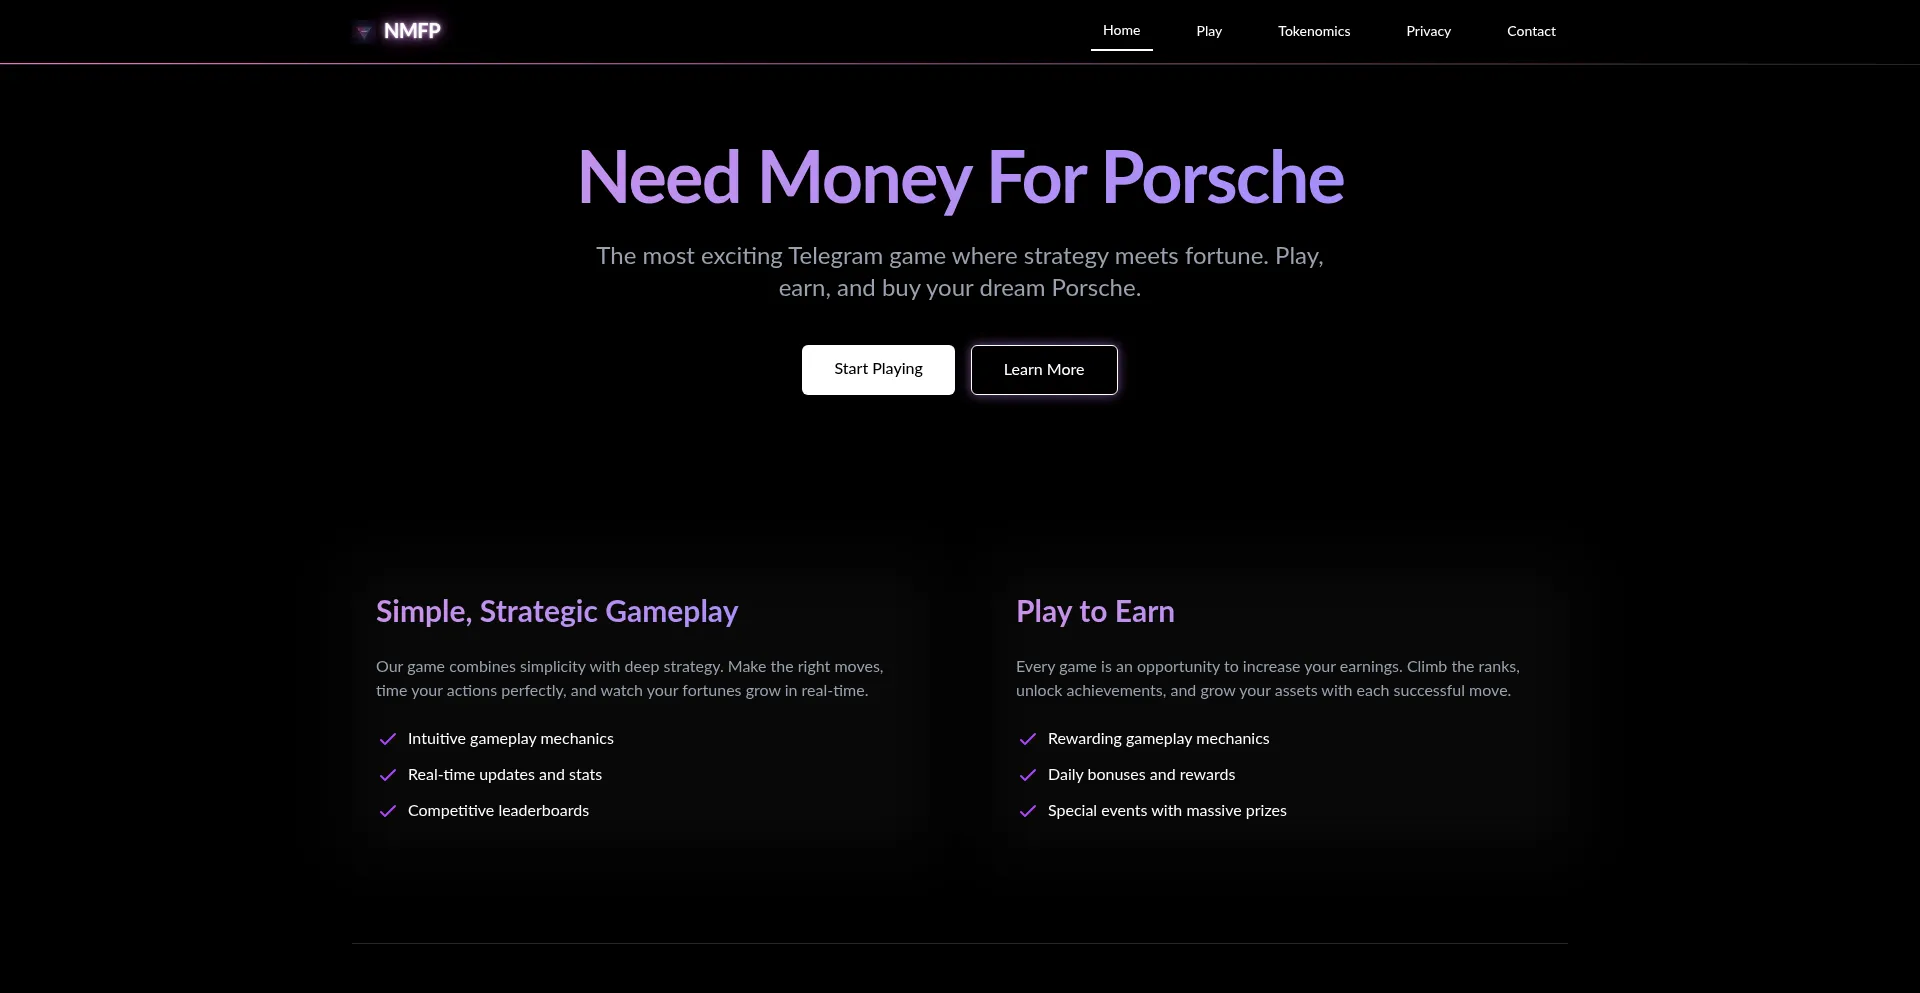Click the "Need Money For Porsche" hero title
The image size is (1920, 993).
tap(960, 177)
